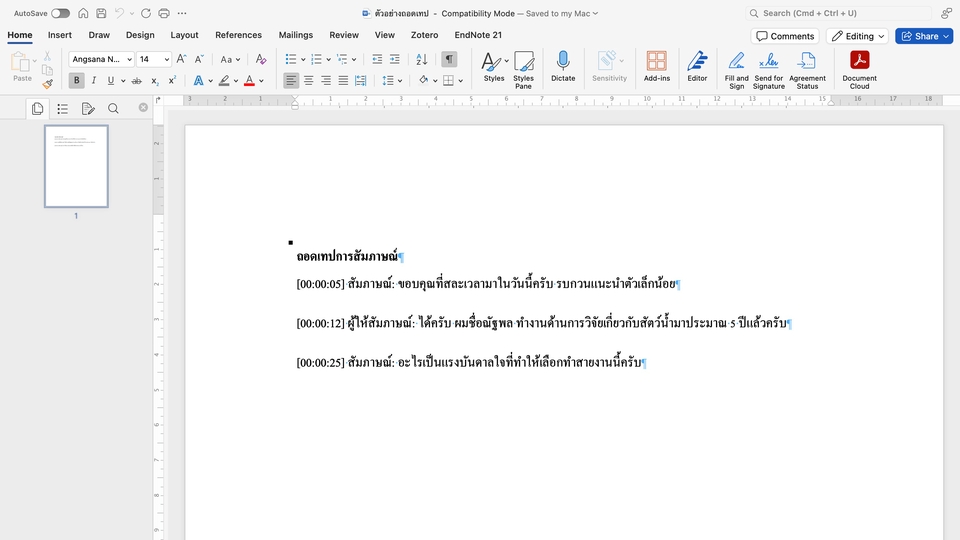The image size is (960, 540).
Task: Open Fill and Sign
Action: (x=737, y=70)
